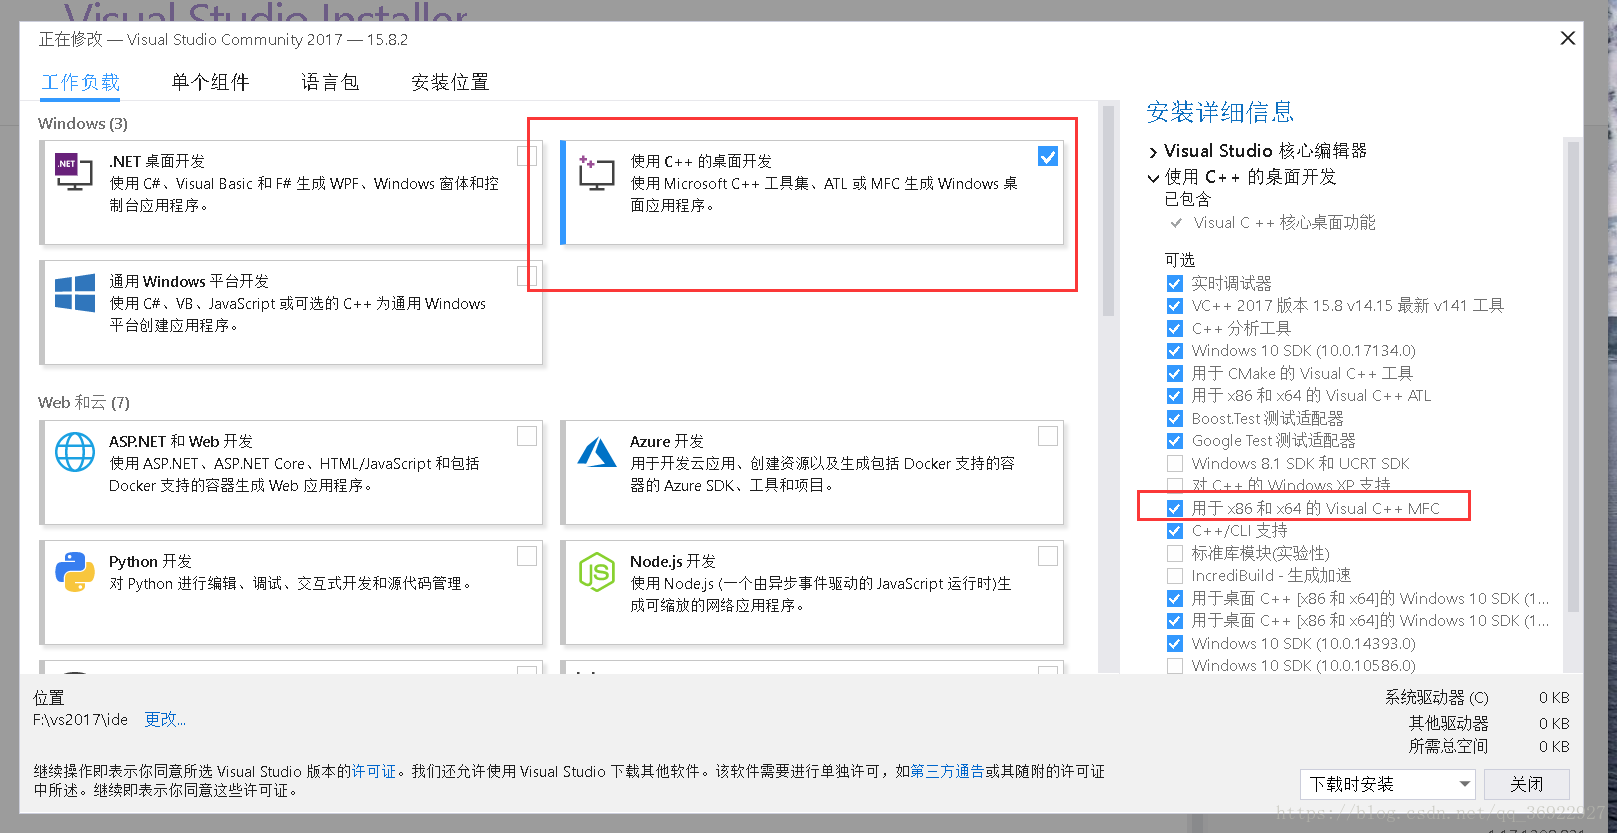Enable Windows 8.1 SDK 和 UCRT SDK
The width and height of the screenshot is (1617, 833).
tap(1175, 463)
